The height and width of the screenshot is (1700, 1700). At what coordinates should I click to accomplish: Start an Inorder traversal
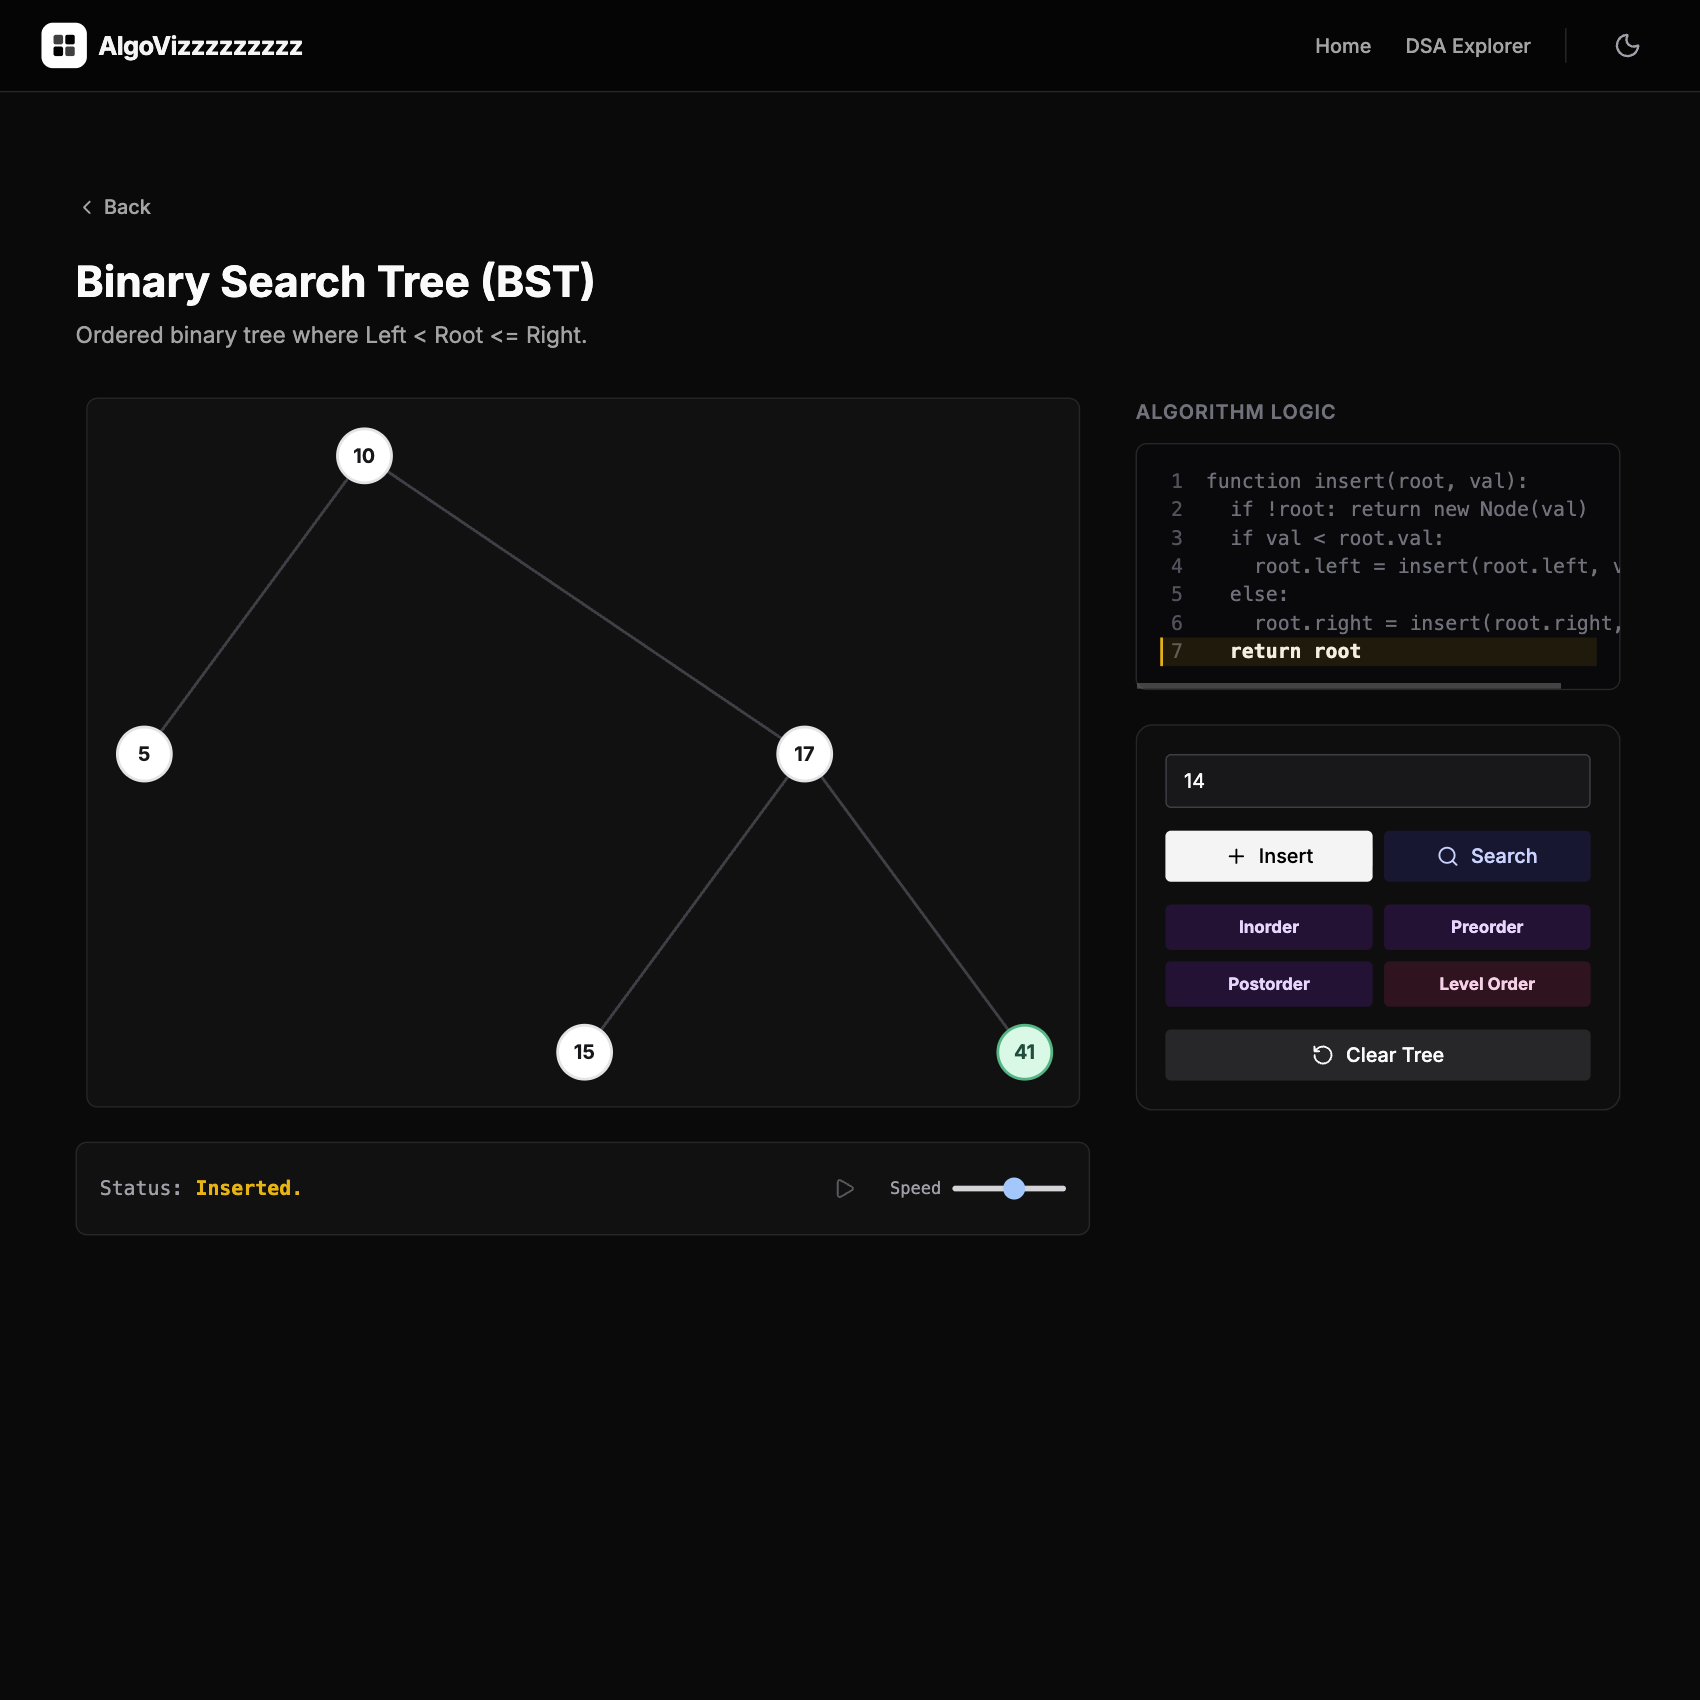click(x=1268, y=927)
